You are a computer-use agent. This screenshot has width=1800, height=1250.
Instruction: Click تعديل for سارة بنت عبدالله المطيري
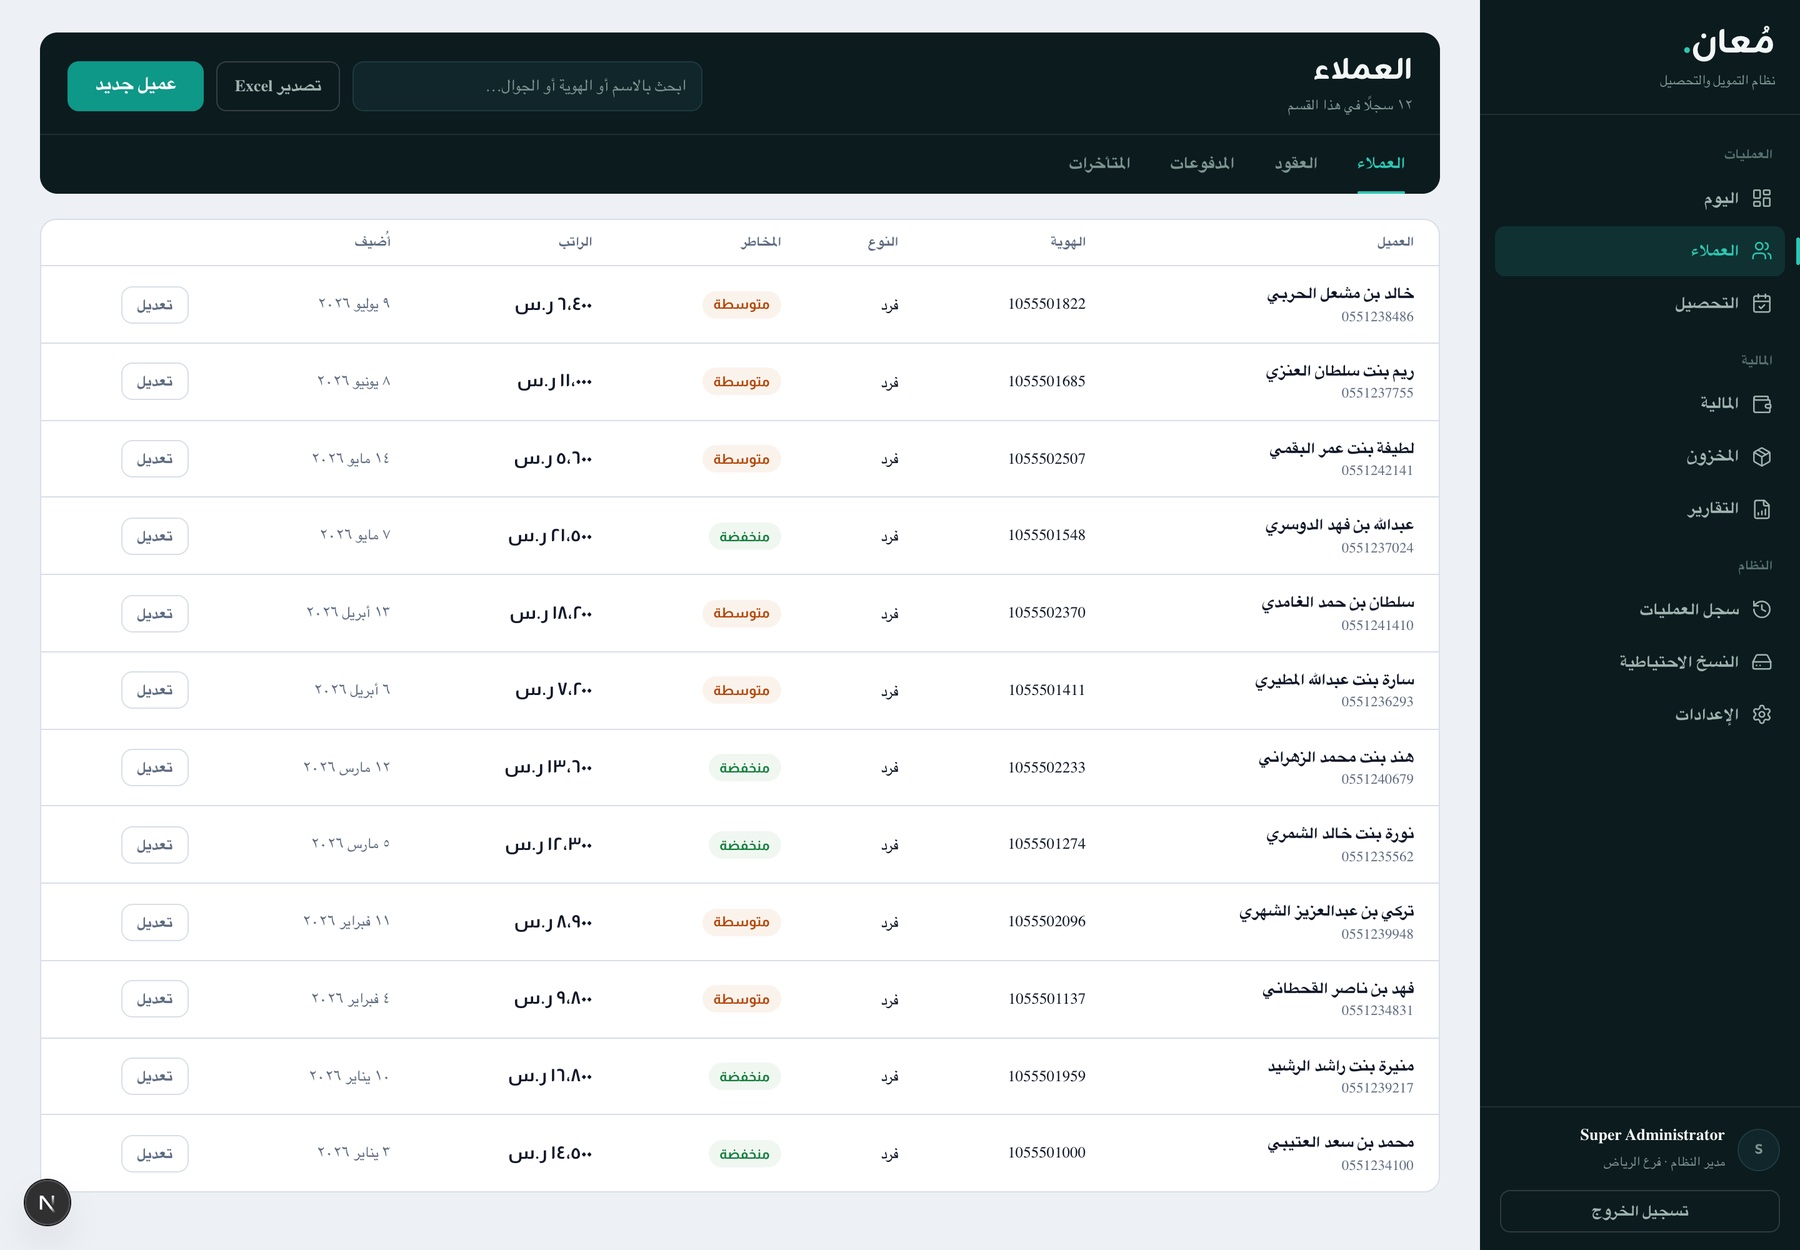155,690
